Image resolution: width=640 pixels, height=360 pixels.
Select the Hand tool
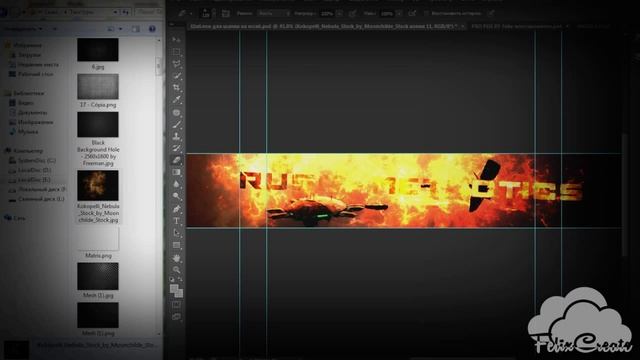[176, 258]
